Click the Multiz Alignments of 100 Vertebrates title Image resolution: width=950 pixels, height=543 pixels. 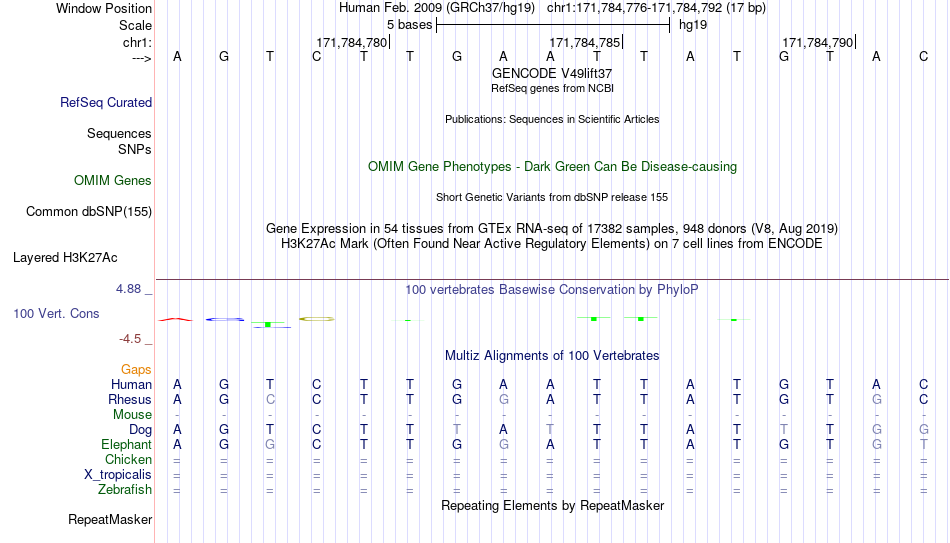(552, 356)
